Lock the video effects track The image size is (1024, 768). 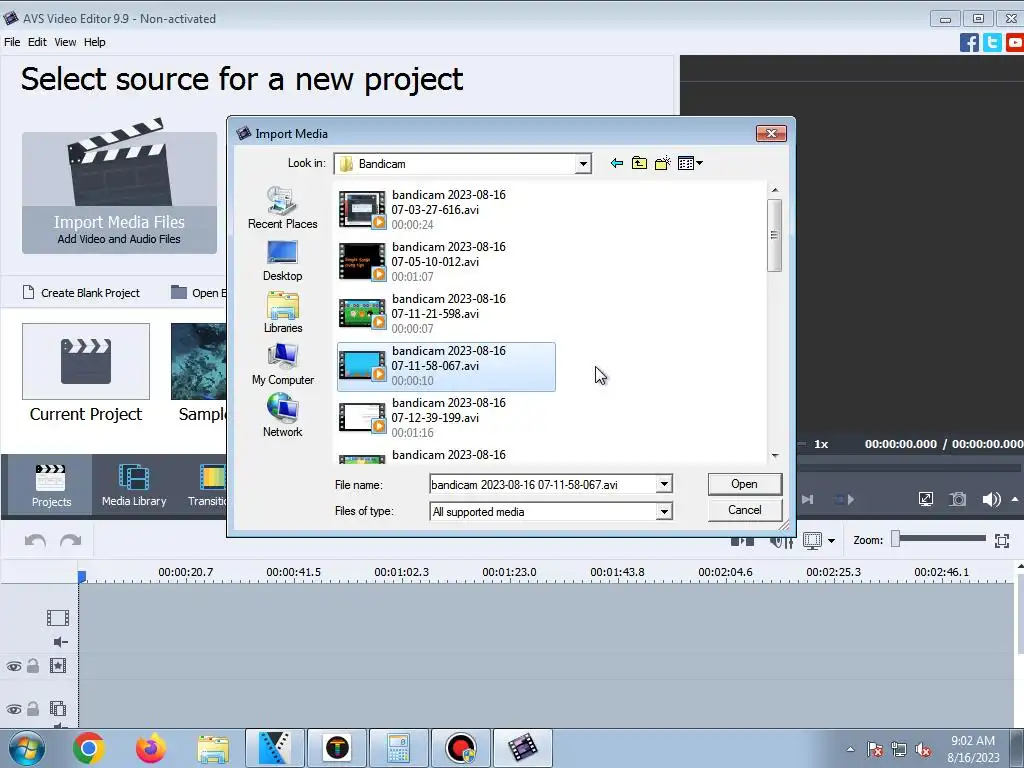coord(33,666)
